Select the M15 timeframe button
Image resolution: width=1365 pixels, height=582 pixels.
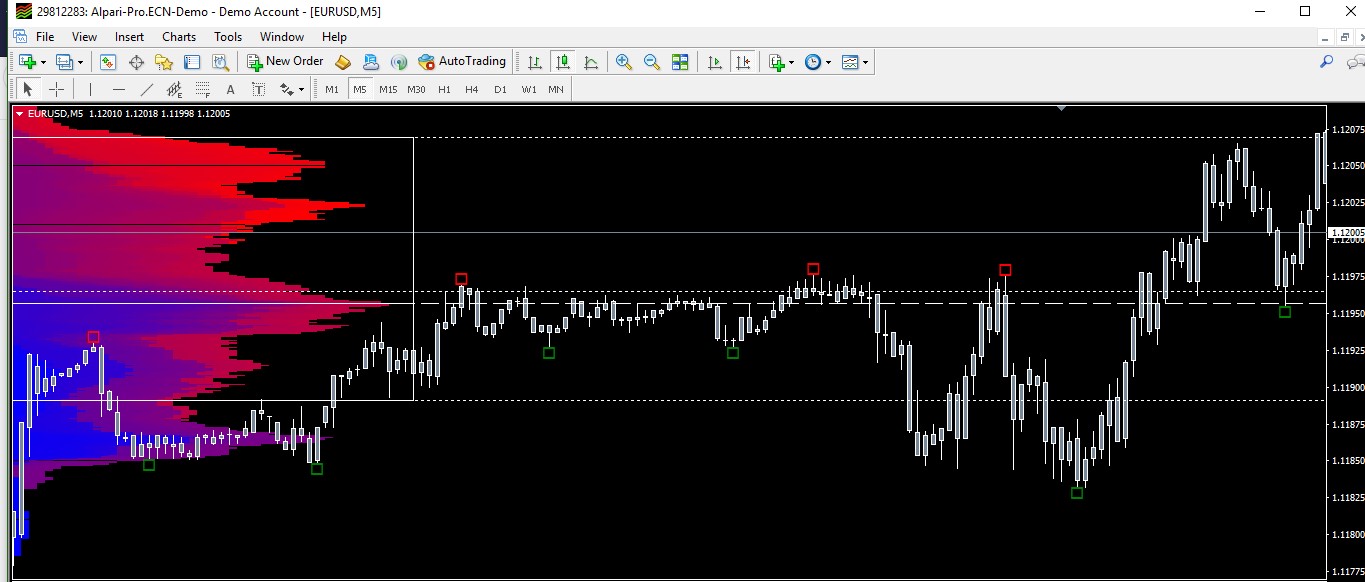(x=388, y=89)
